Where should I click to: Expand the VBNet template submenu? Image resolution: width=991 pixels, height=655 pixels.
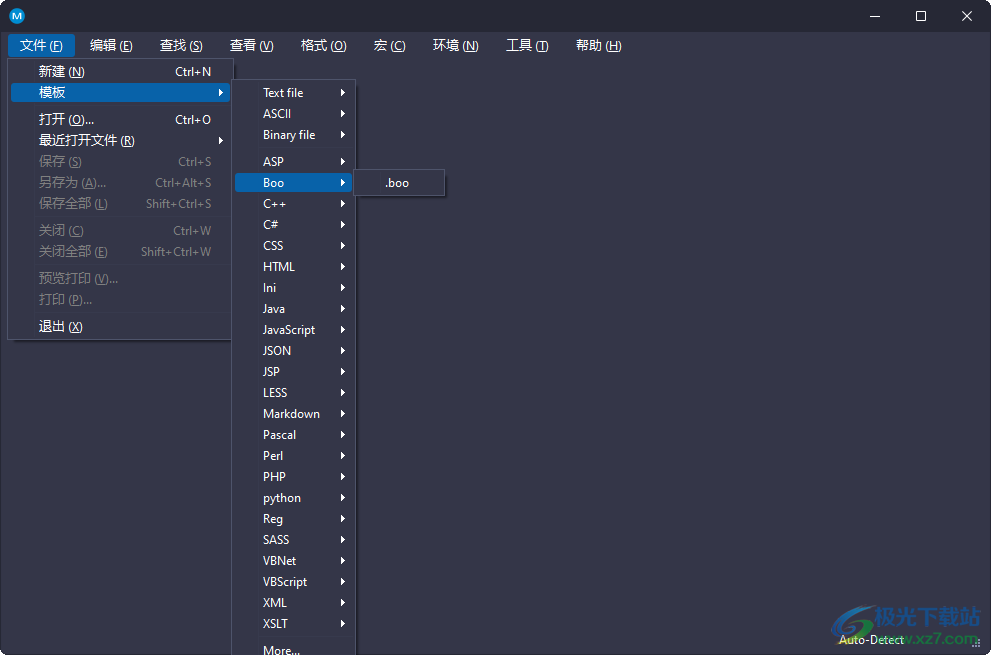(x=294, y=561)
